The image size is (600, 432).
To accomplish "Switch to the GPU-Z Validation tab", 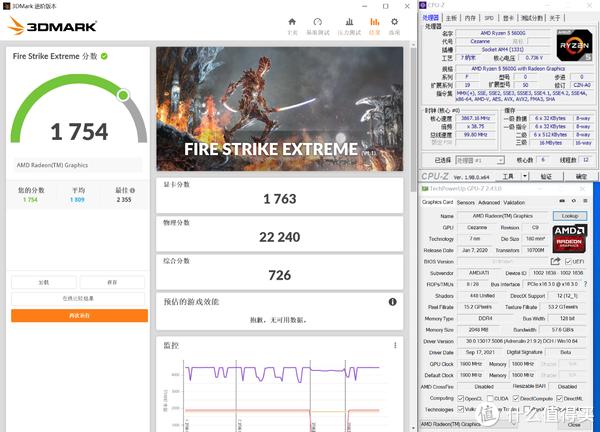I will pyautogui.click(x=514, y=202).
